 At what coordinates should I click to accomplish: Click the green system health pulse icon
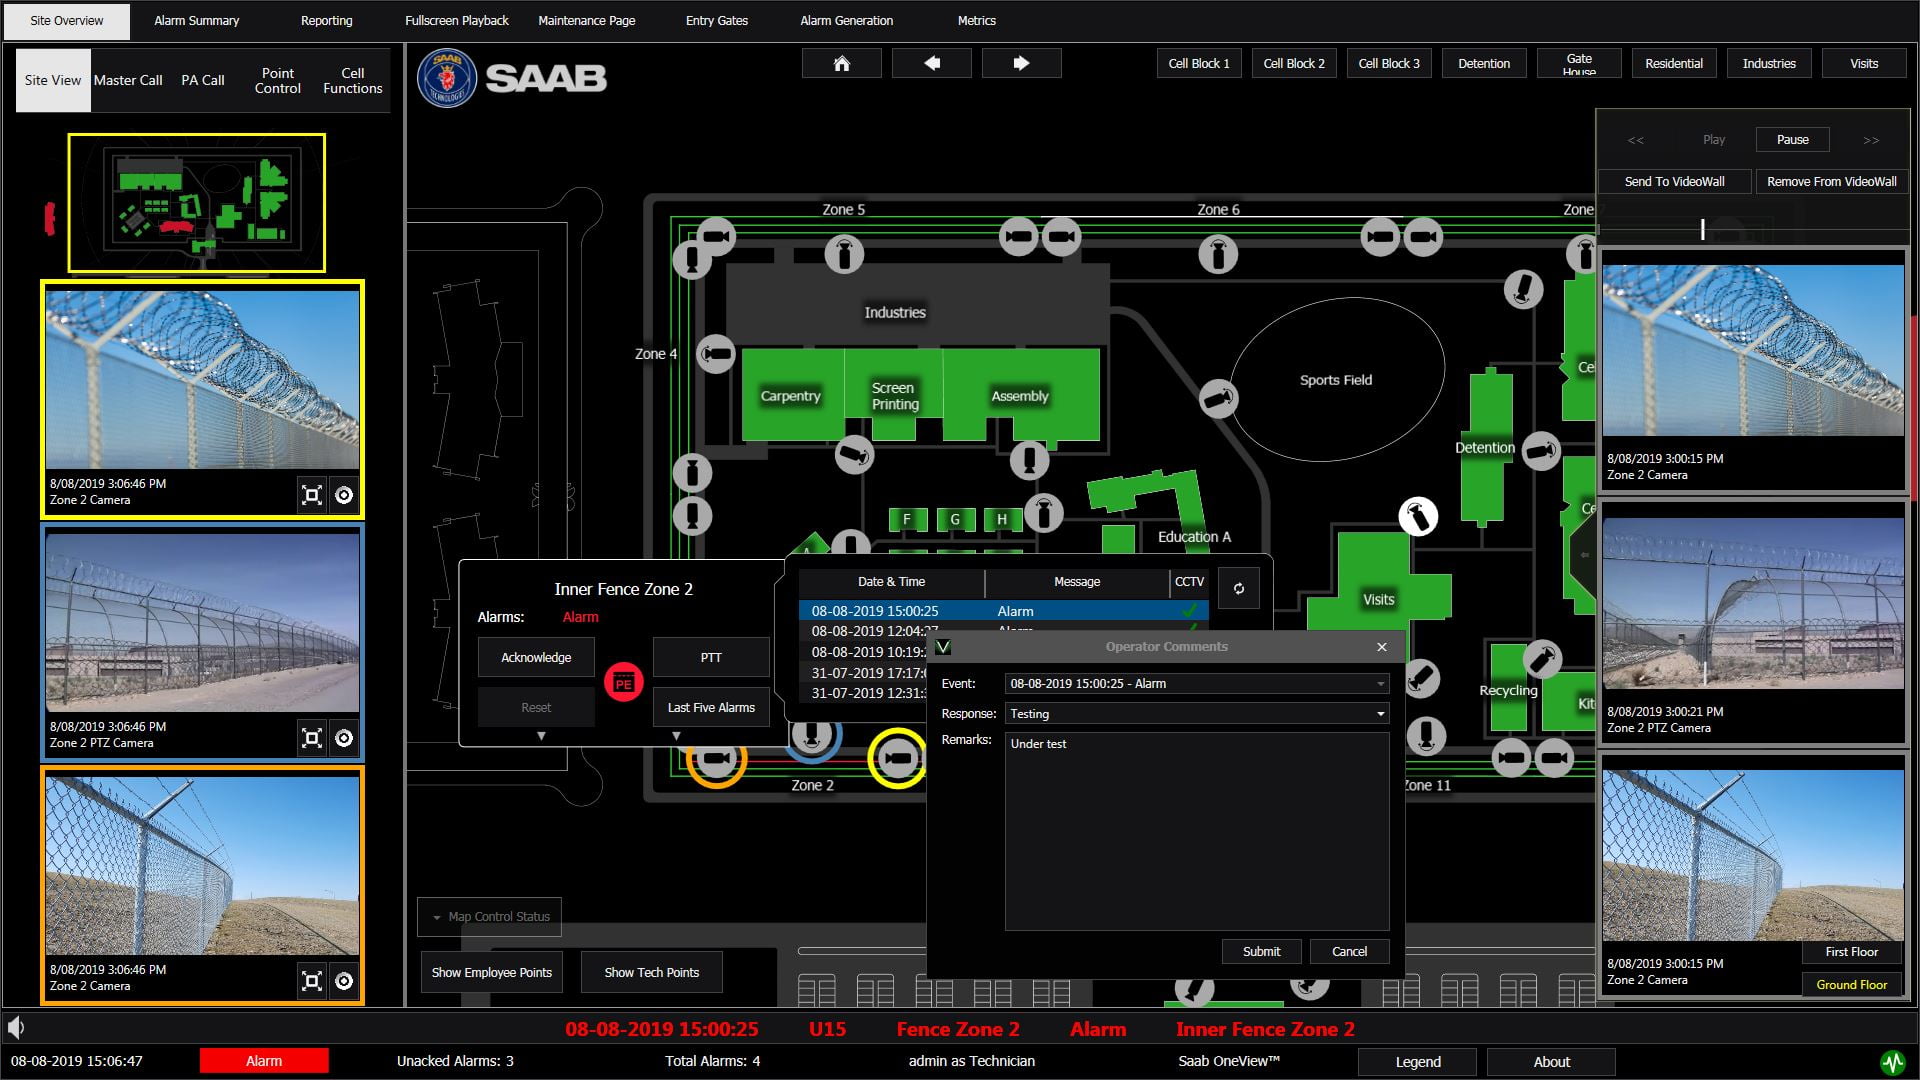point(1891,1061)
